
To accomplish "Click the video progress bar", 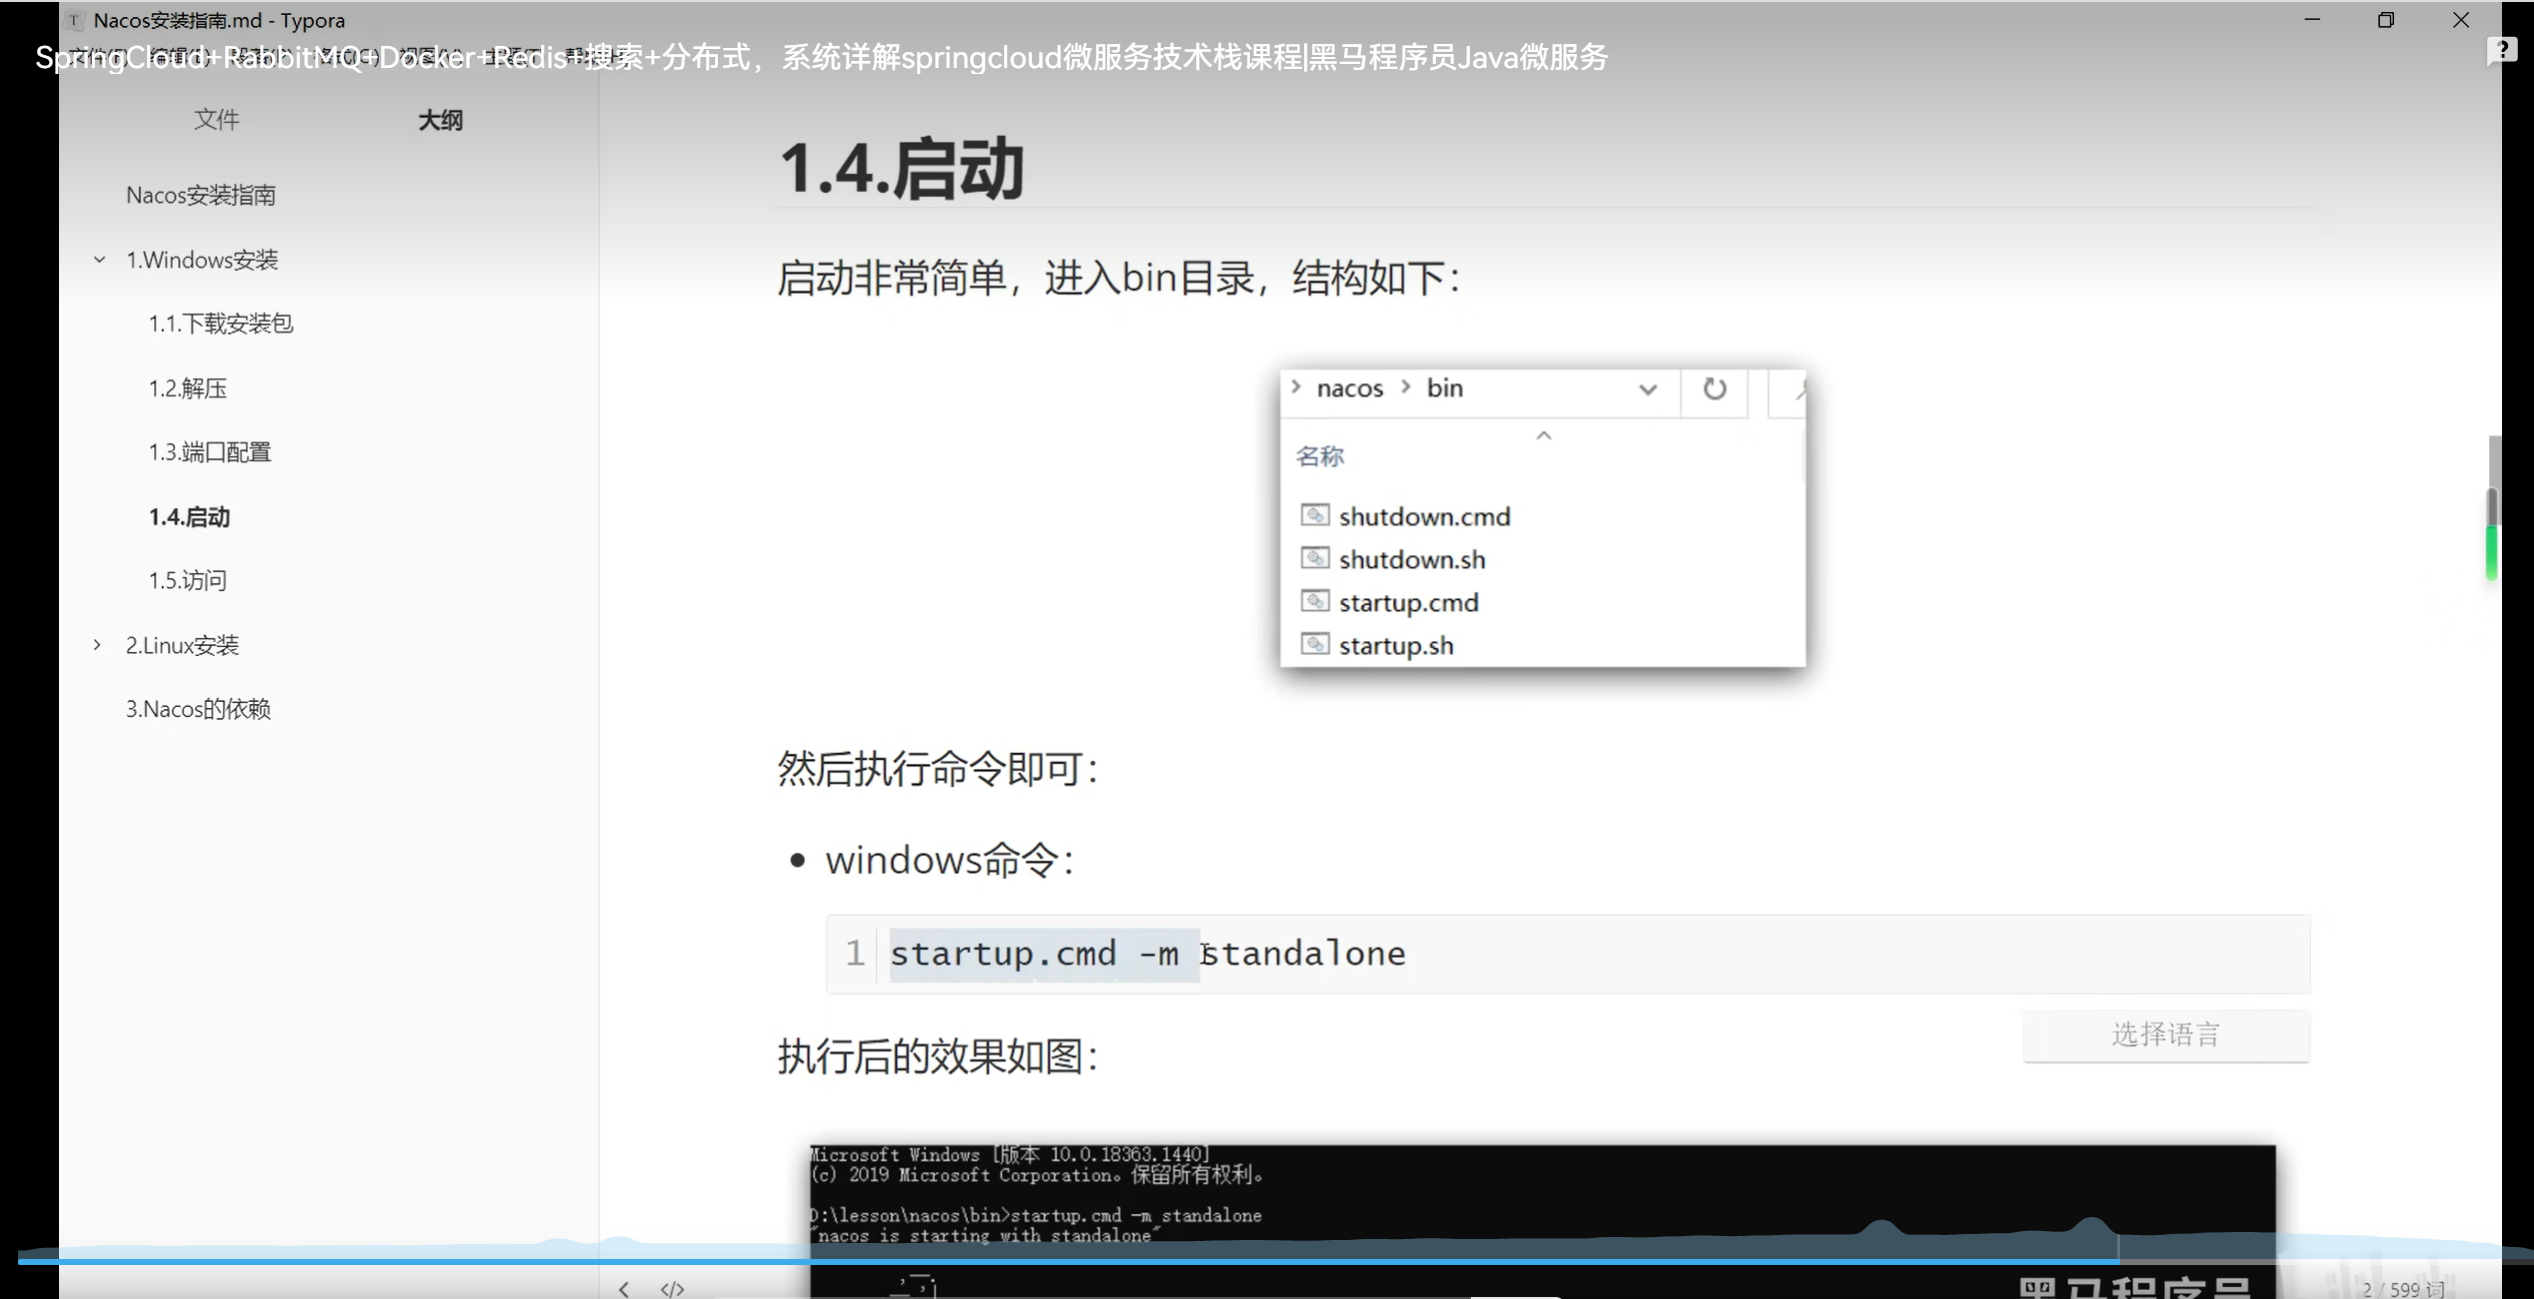I will point(1200,1261).
